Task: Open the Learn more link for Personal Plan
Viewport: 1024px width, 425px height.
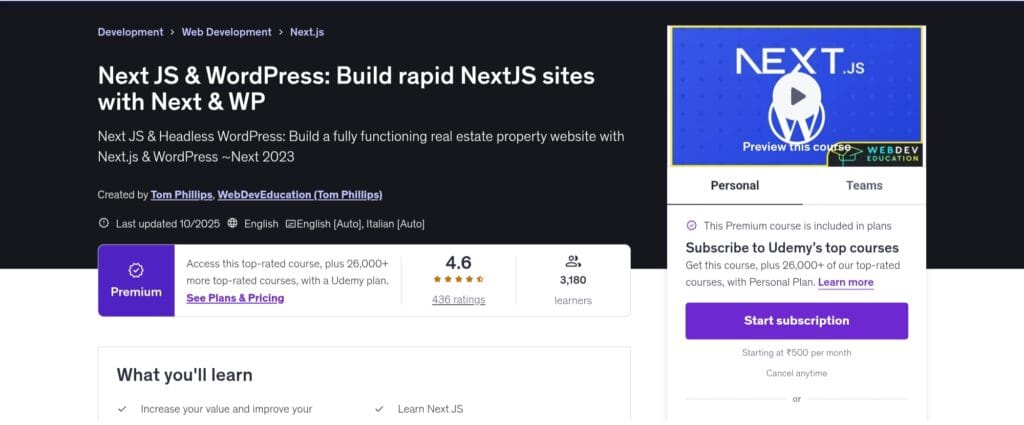Action: [x=845, y=283]
